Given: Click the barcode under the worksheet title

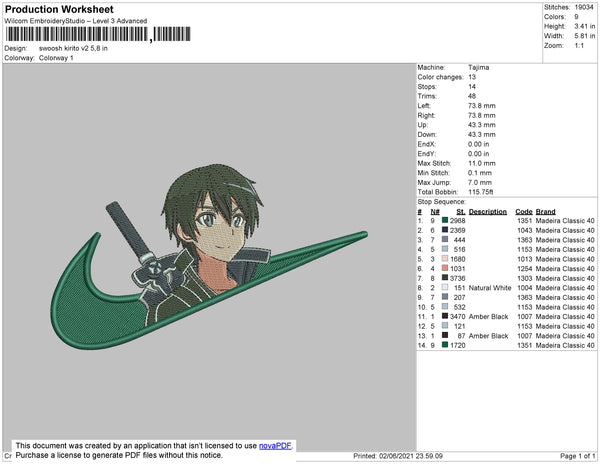Looking at the screenshot, I should pyautogui.click(x=98, y=34).
